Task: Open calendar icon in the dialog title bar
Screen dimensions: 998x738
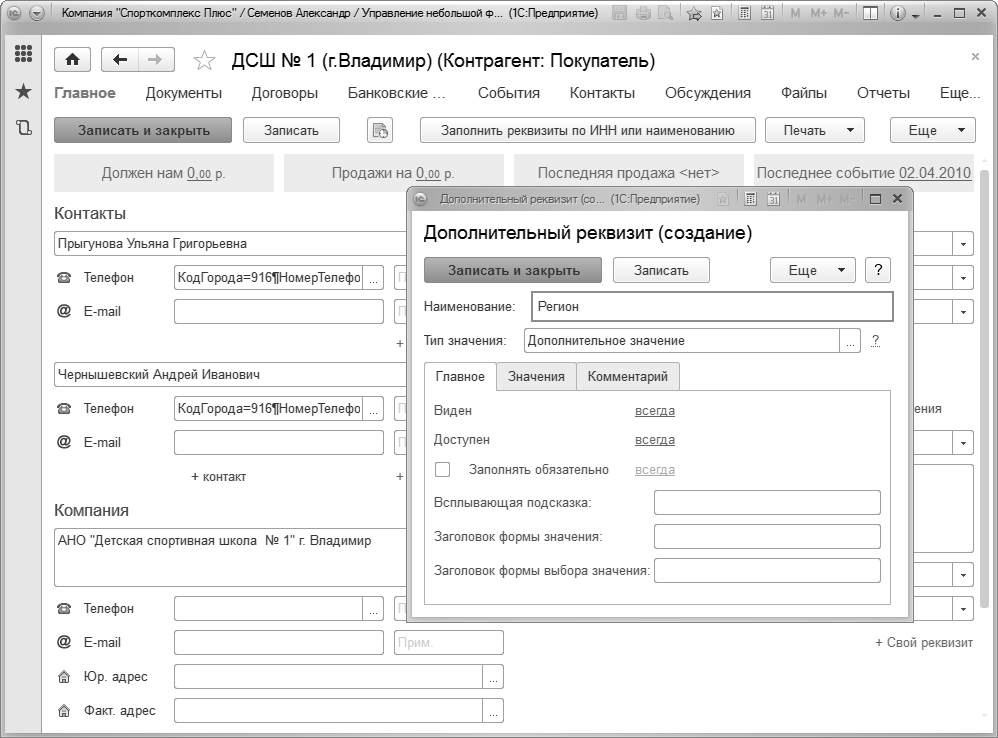Action: (773, 199)
